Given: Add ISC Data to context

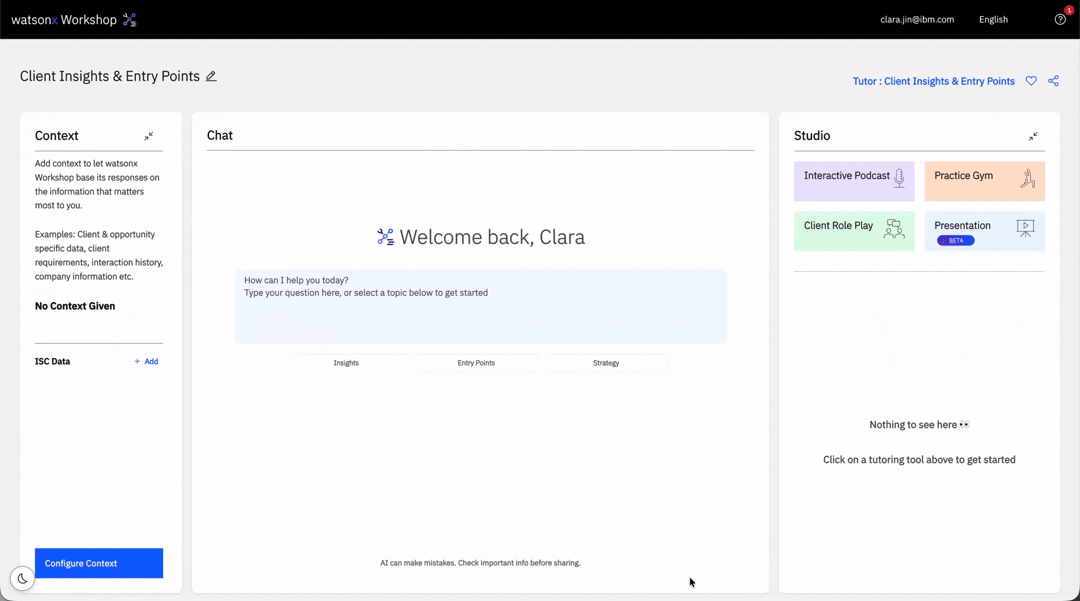Looking at the screenshot, I should coord(146,361).
